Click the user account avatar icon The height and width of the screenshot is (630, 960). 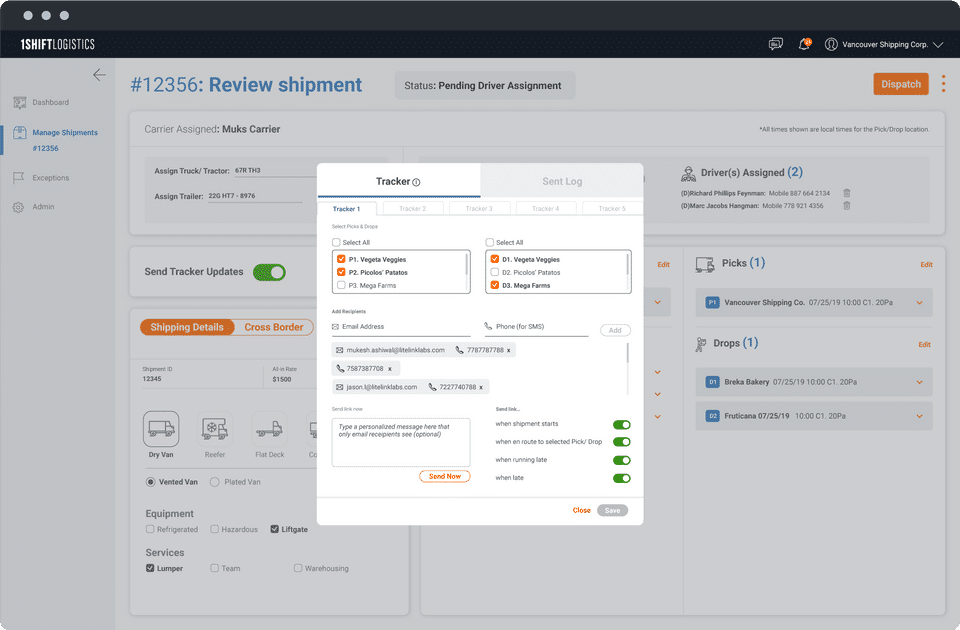click(x=831, y=44)
